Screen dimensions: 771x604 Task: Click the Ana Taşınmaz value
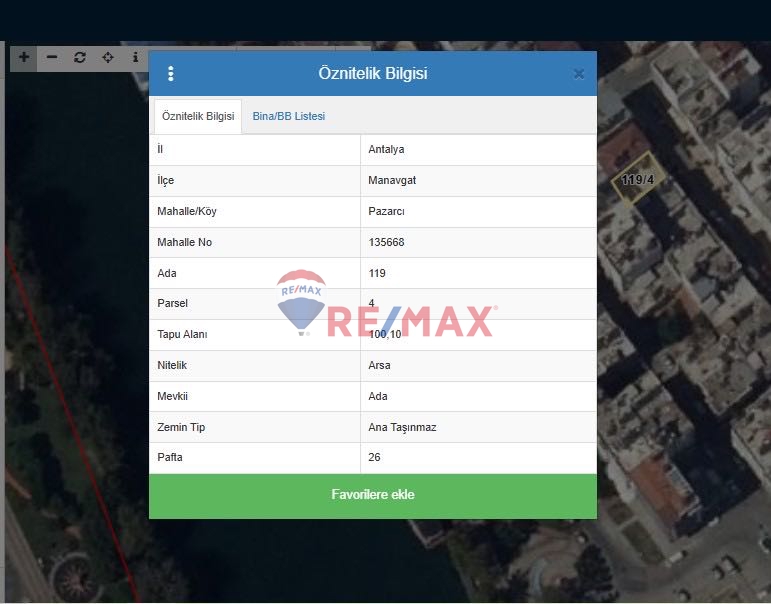coord(402,427)
